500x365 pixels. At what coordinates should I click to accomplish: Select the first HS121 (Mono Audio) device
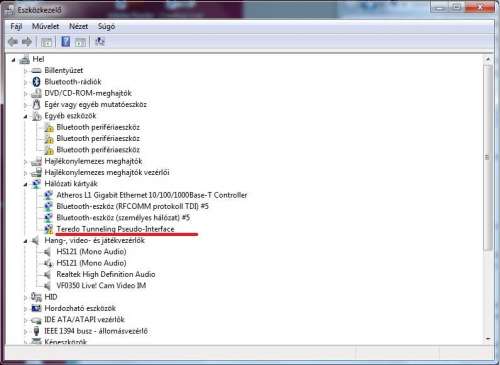91,252
